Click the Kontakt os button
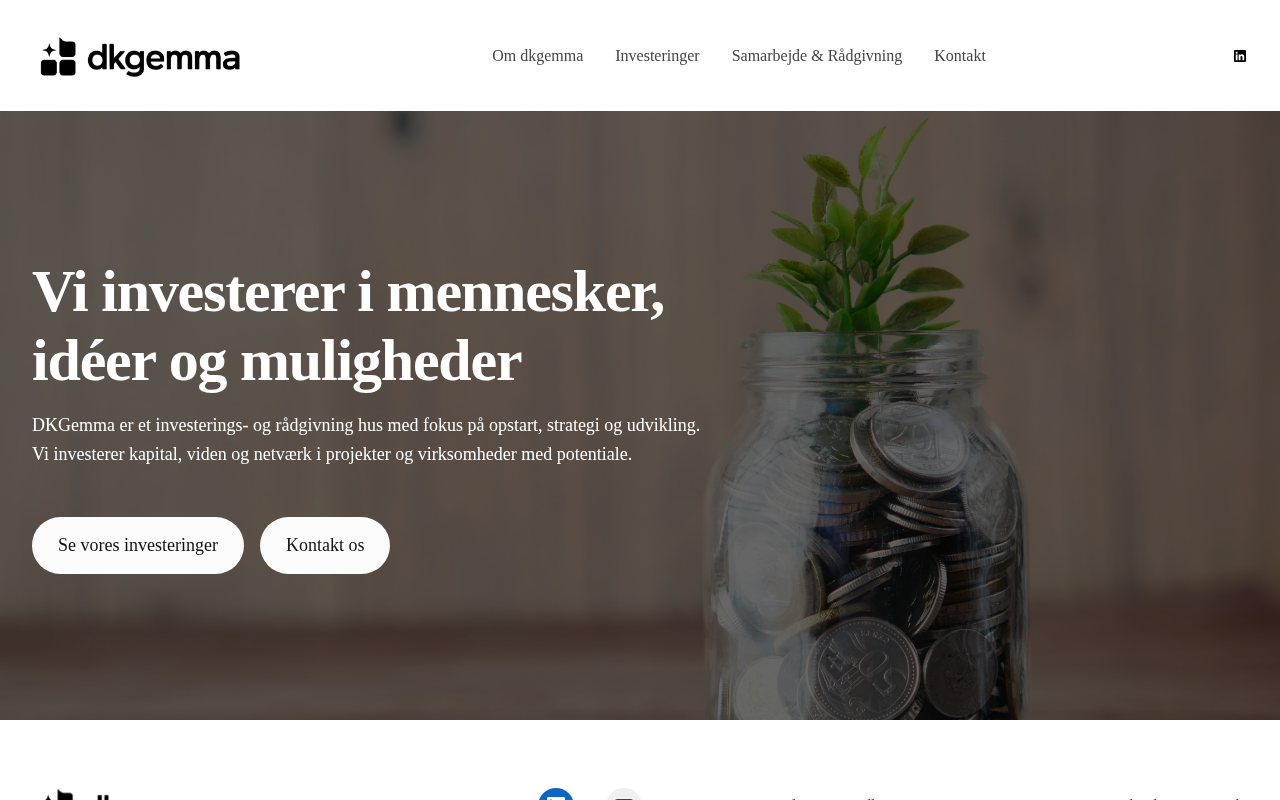This screenshot has width=1280, height=800. point(325,545)
